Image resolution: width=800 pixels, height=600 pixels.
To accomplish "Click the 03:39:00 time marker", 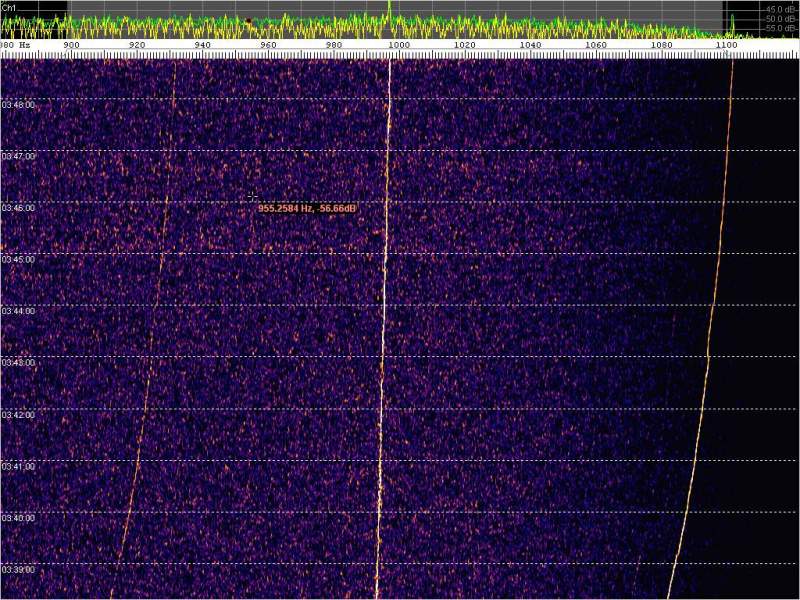I will pos(18,569).
